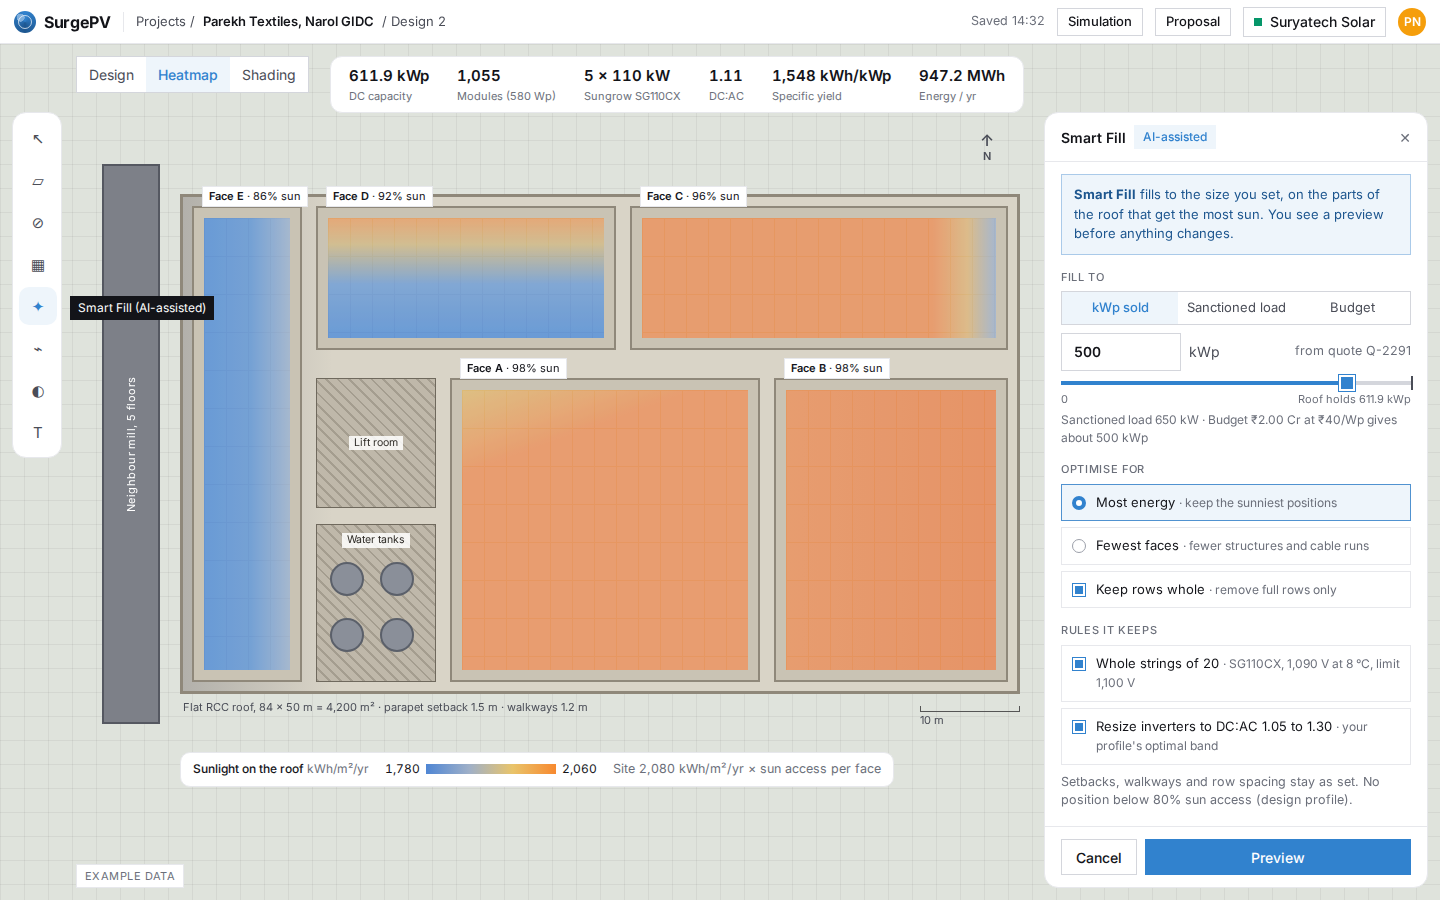Click the north arrow compass

click(x=987, y=147)
